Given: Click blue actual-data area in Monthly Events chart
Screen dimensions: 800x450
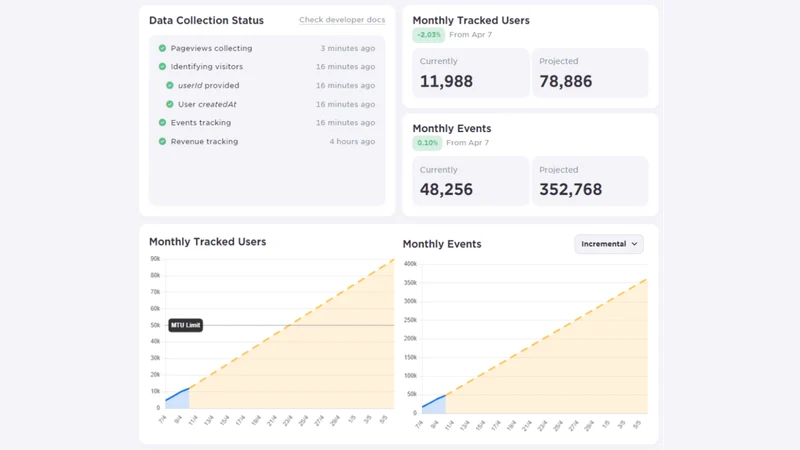Looking at the screenshot, I should coord(436,406).
